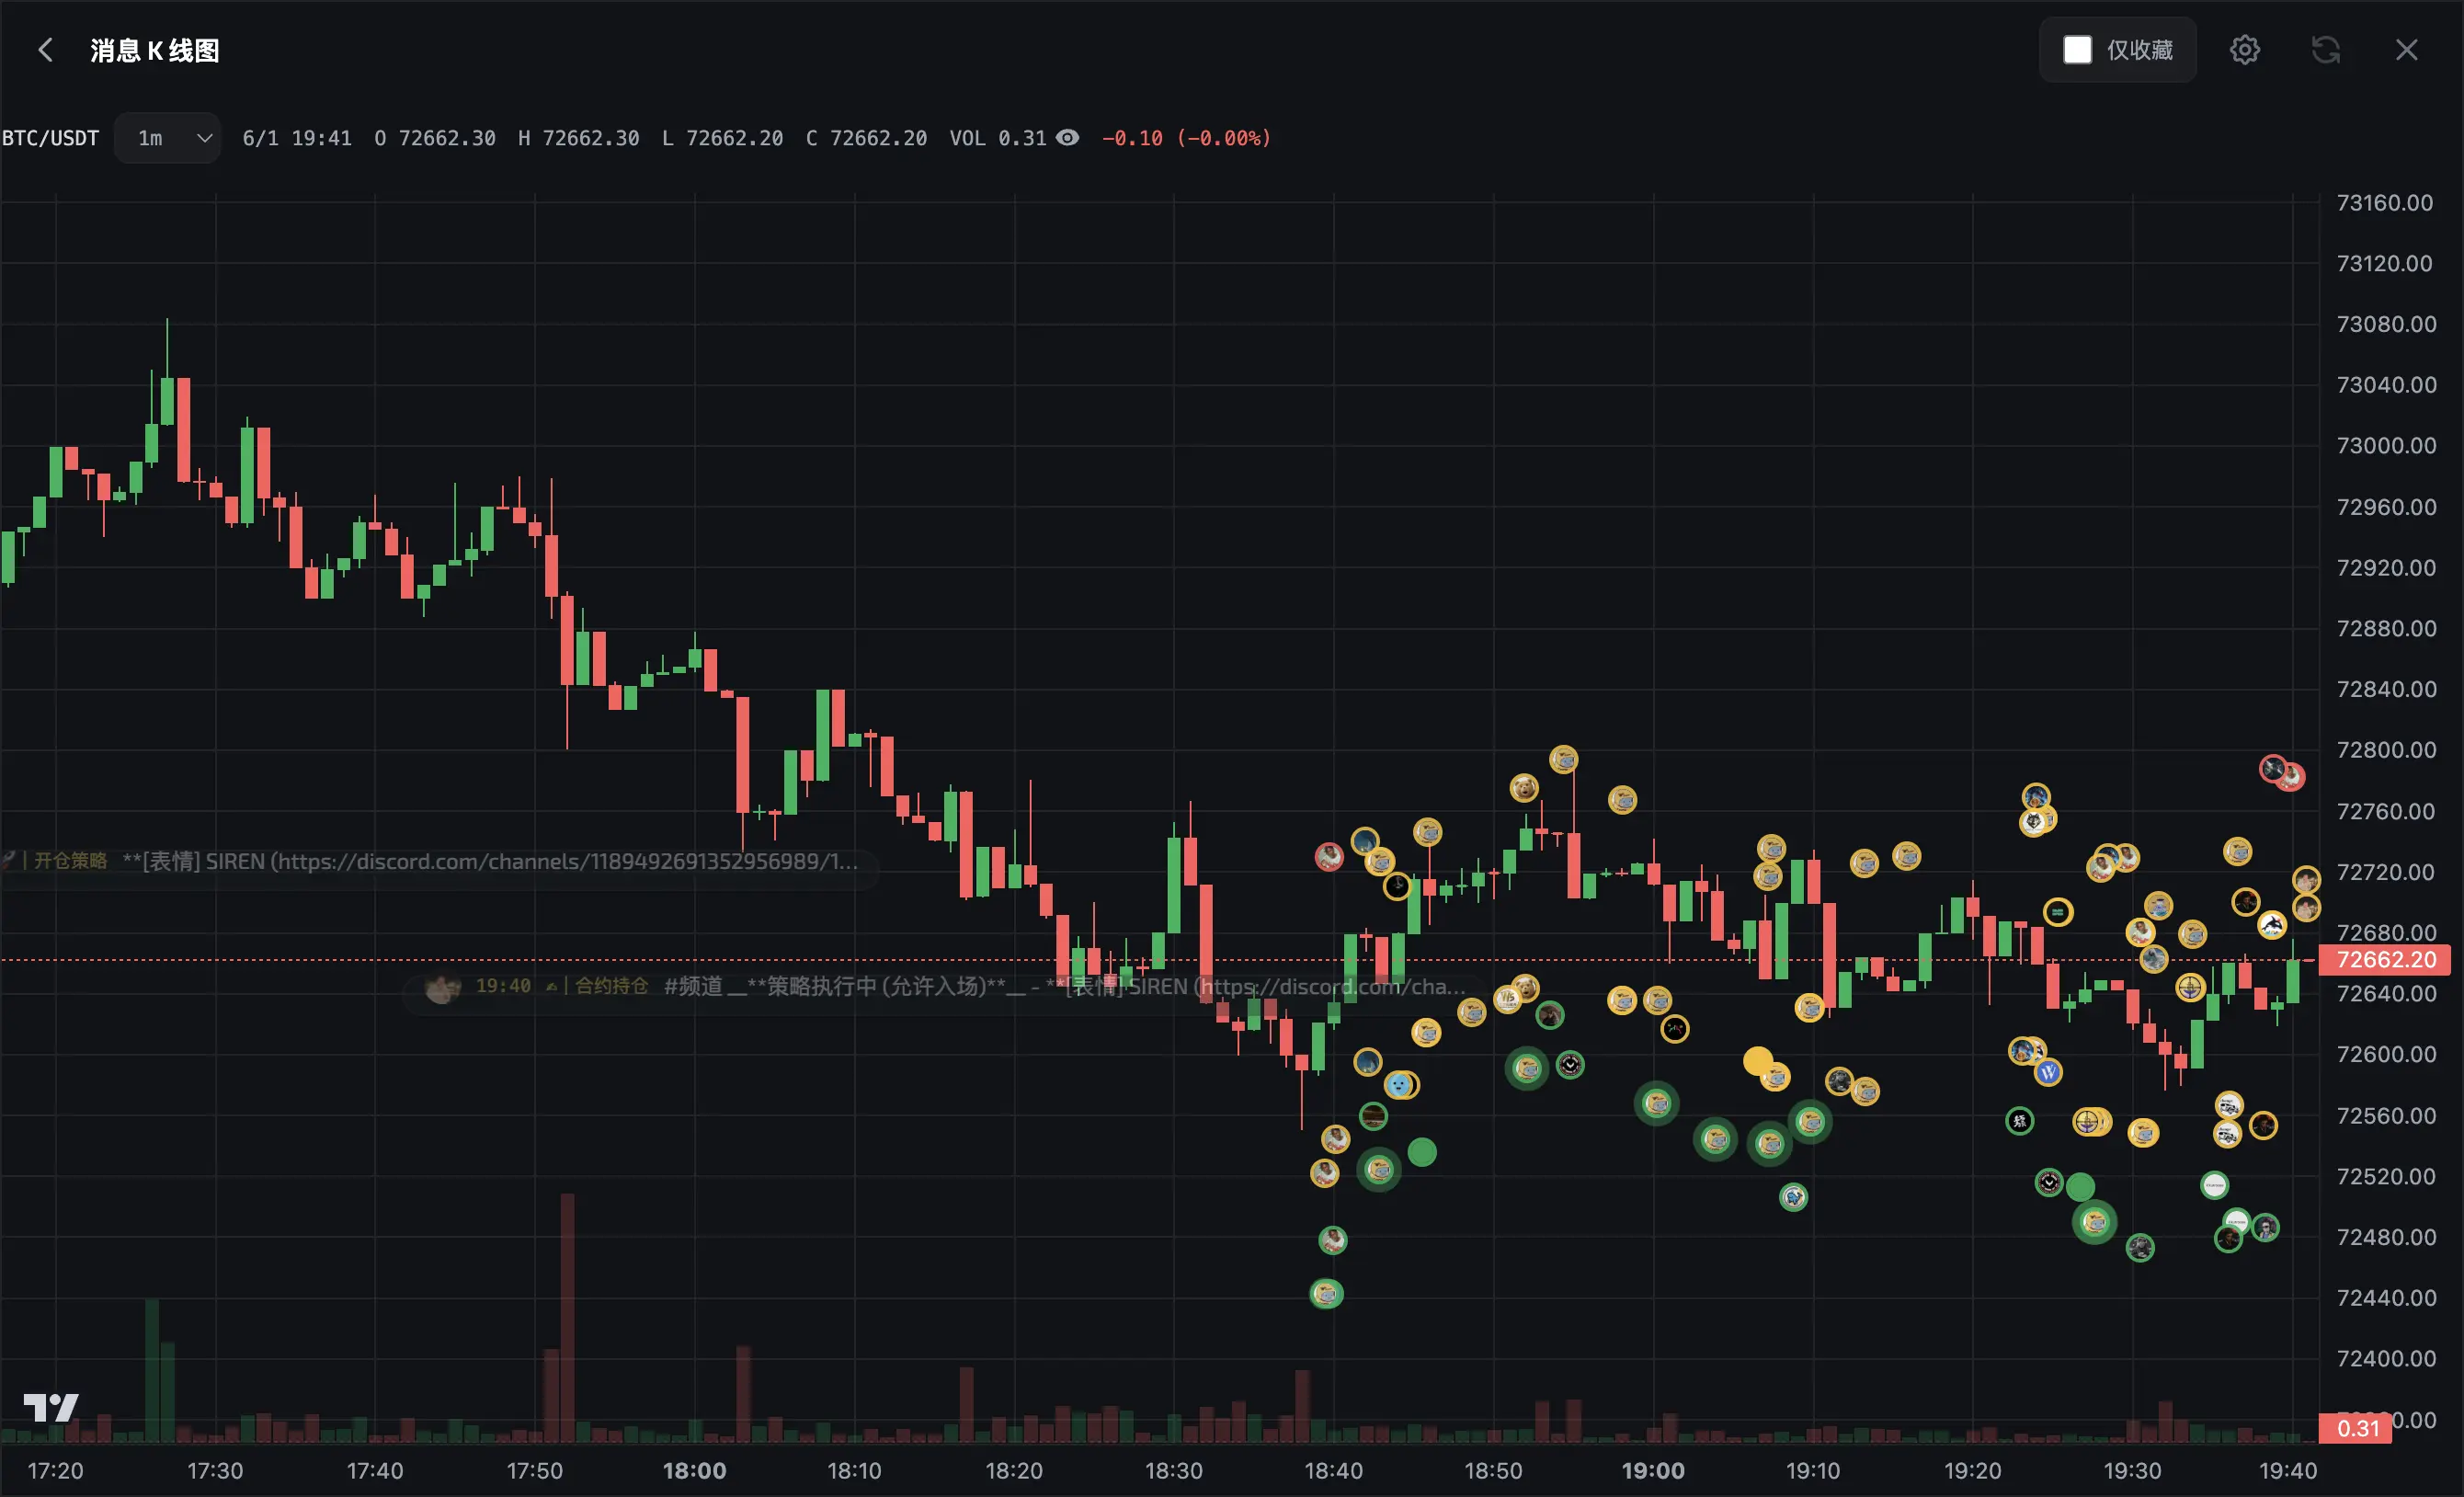
Task: Select the topmost marker above the 18:55 candle
Action: [x=1563, y=759]
